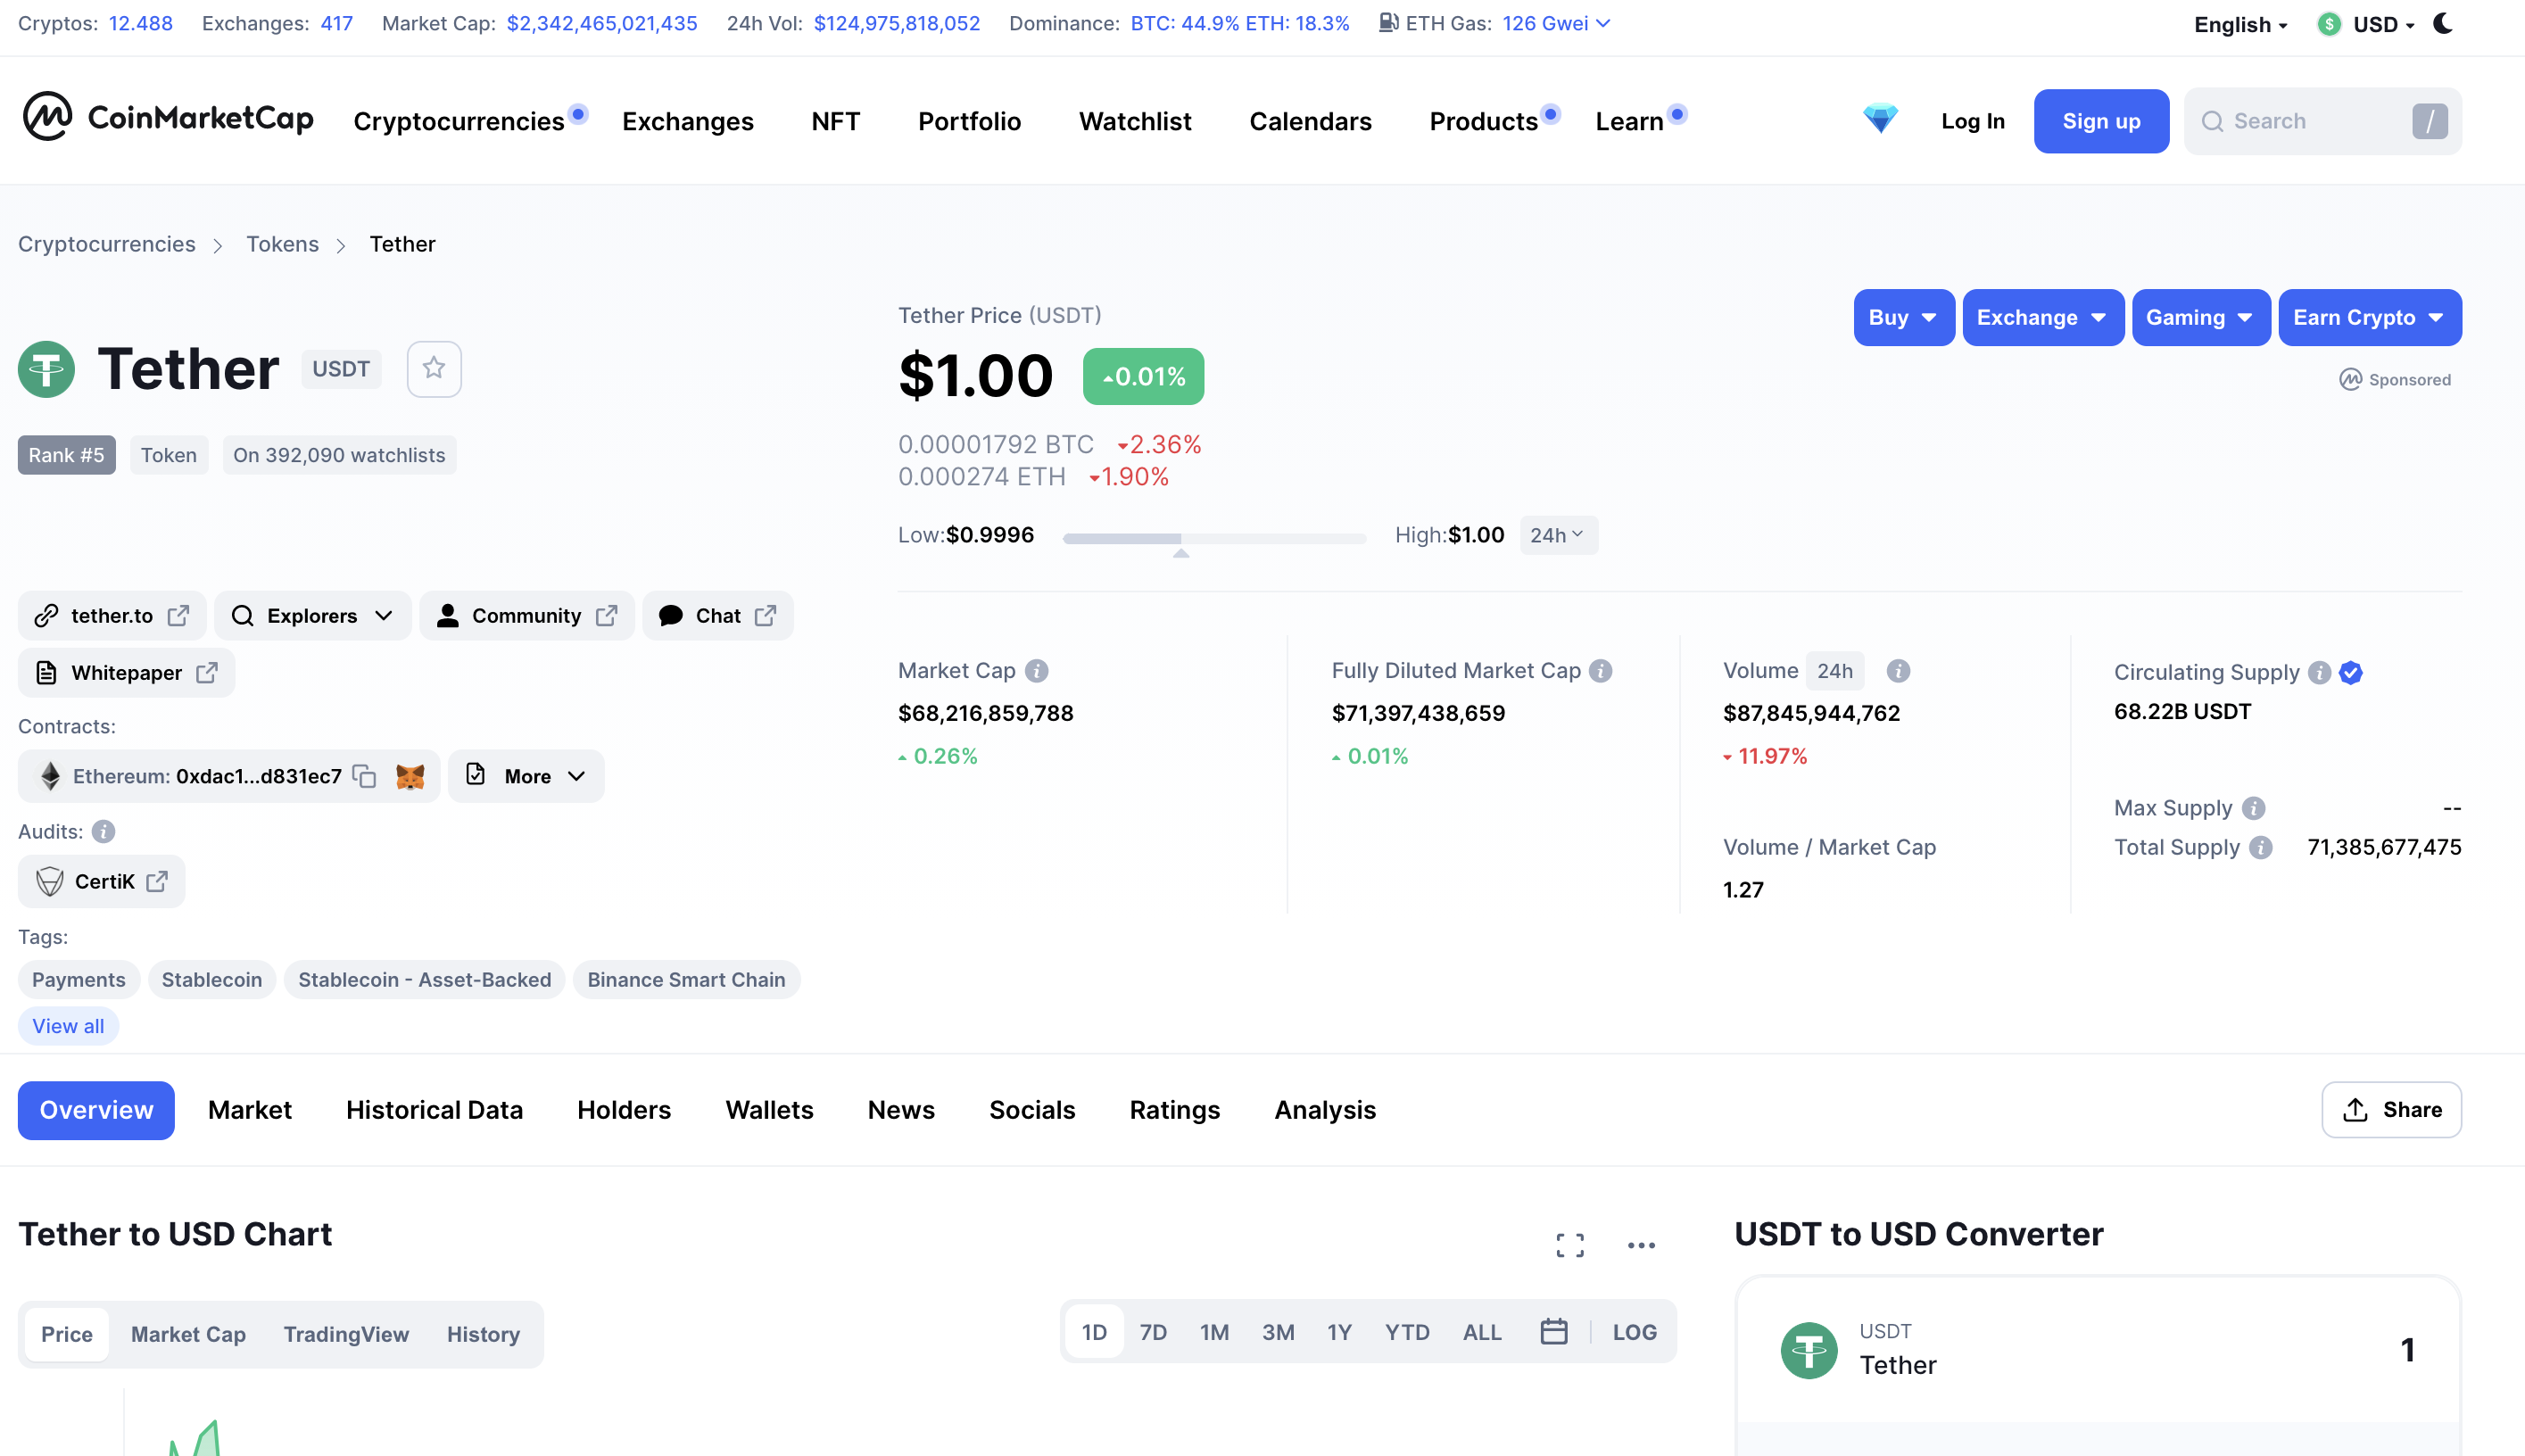The height and width of the screenshot is (1456, 2525).
Task: Open the custom date range calendar icon
Action: click(1553, 1331)
